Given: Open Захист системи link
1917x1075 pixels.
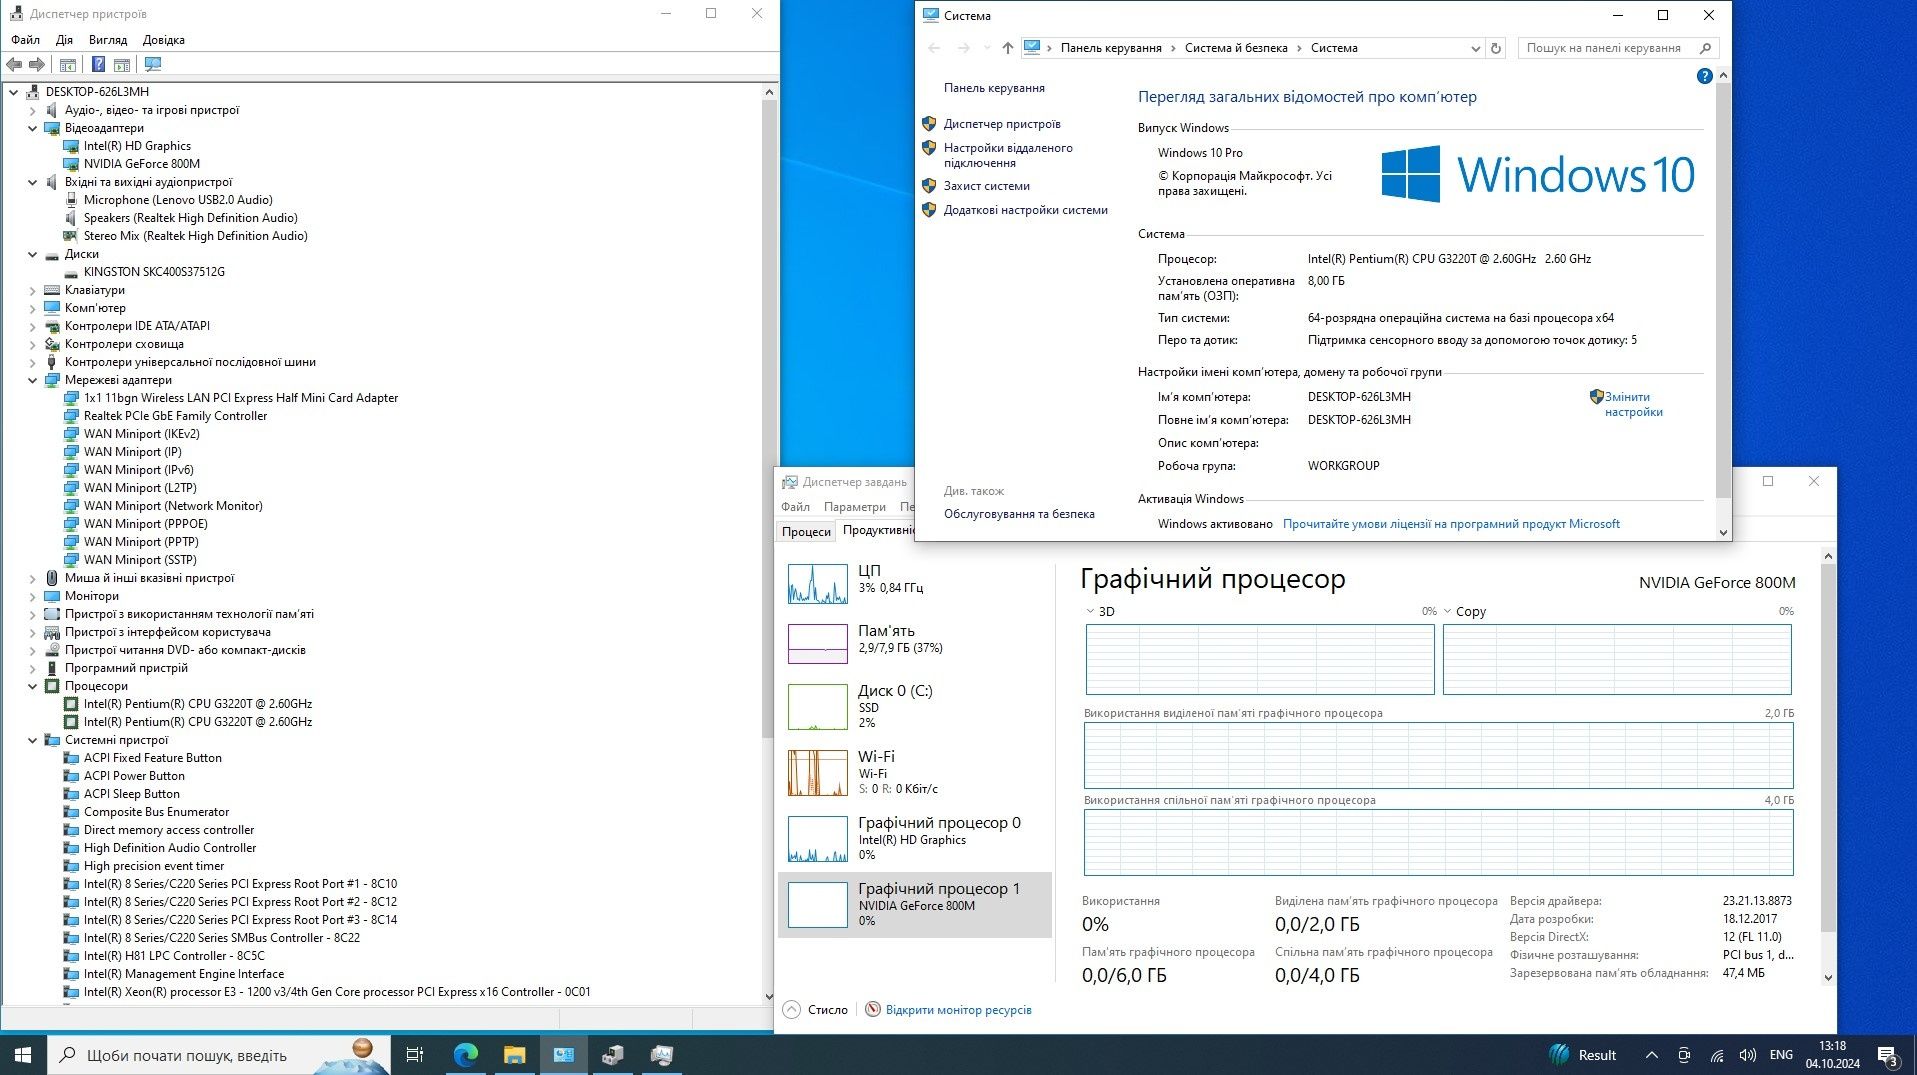Looking at the screenshot, I should coord(986,186).
